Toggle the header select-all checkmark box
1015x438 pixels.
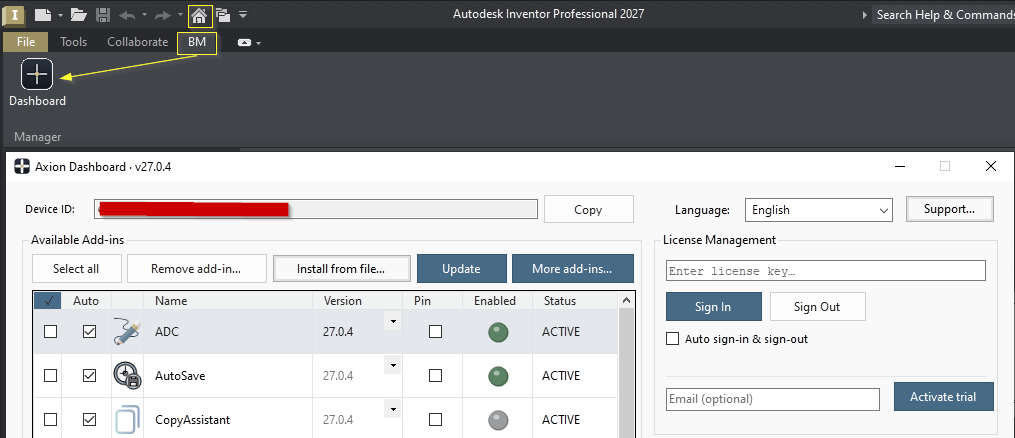48,300
